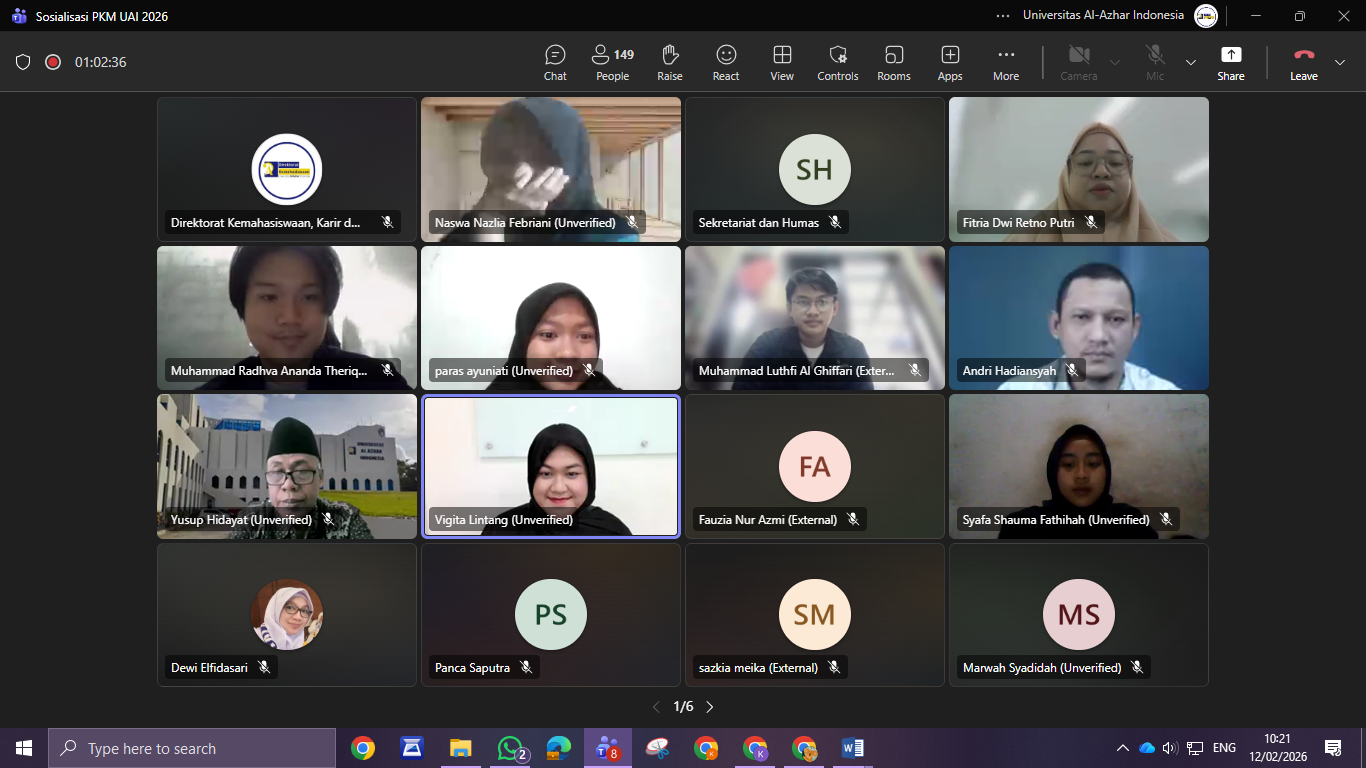The width and height of the screenshot is (1366, 768).
Task: Open the React emoji menu
Action: tap(726, 62)
